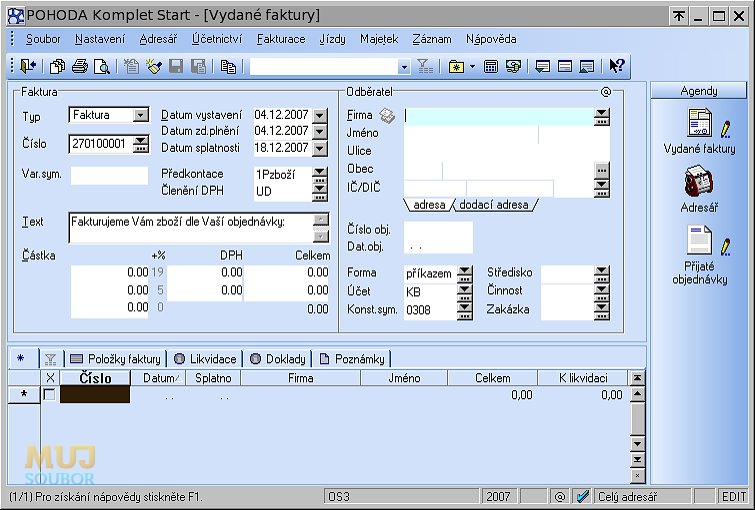
Task: Click the Zakázka list selector
Action: (x=601, y=310)
